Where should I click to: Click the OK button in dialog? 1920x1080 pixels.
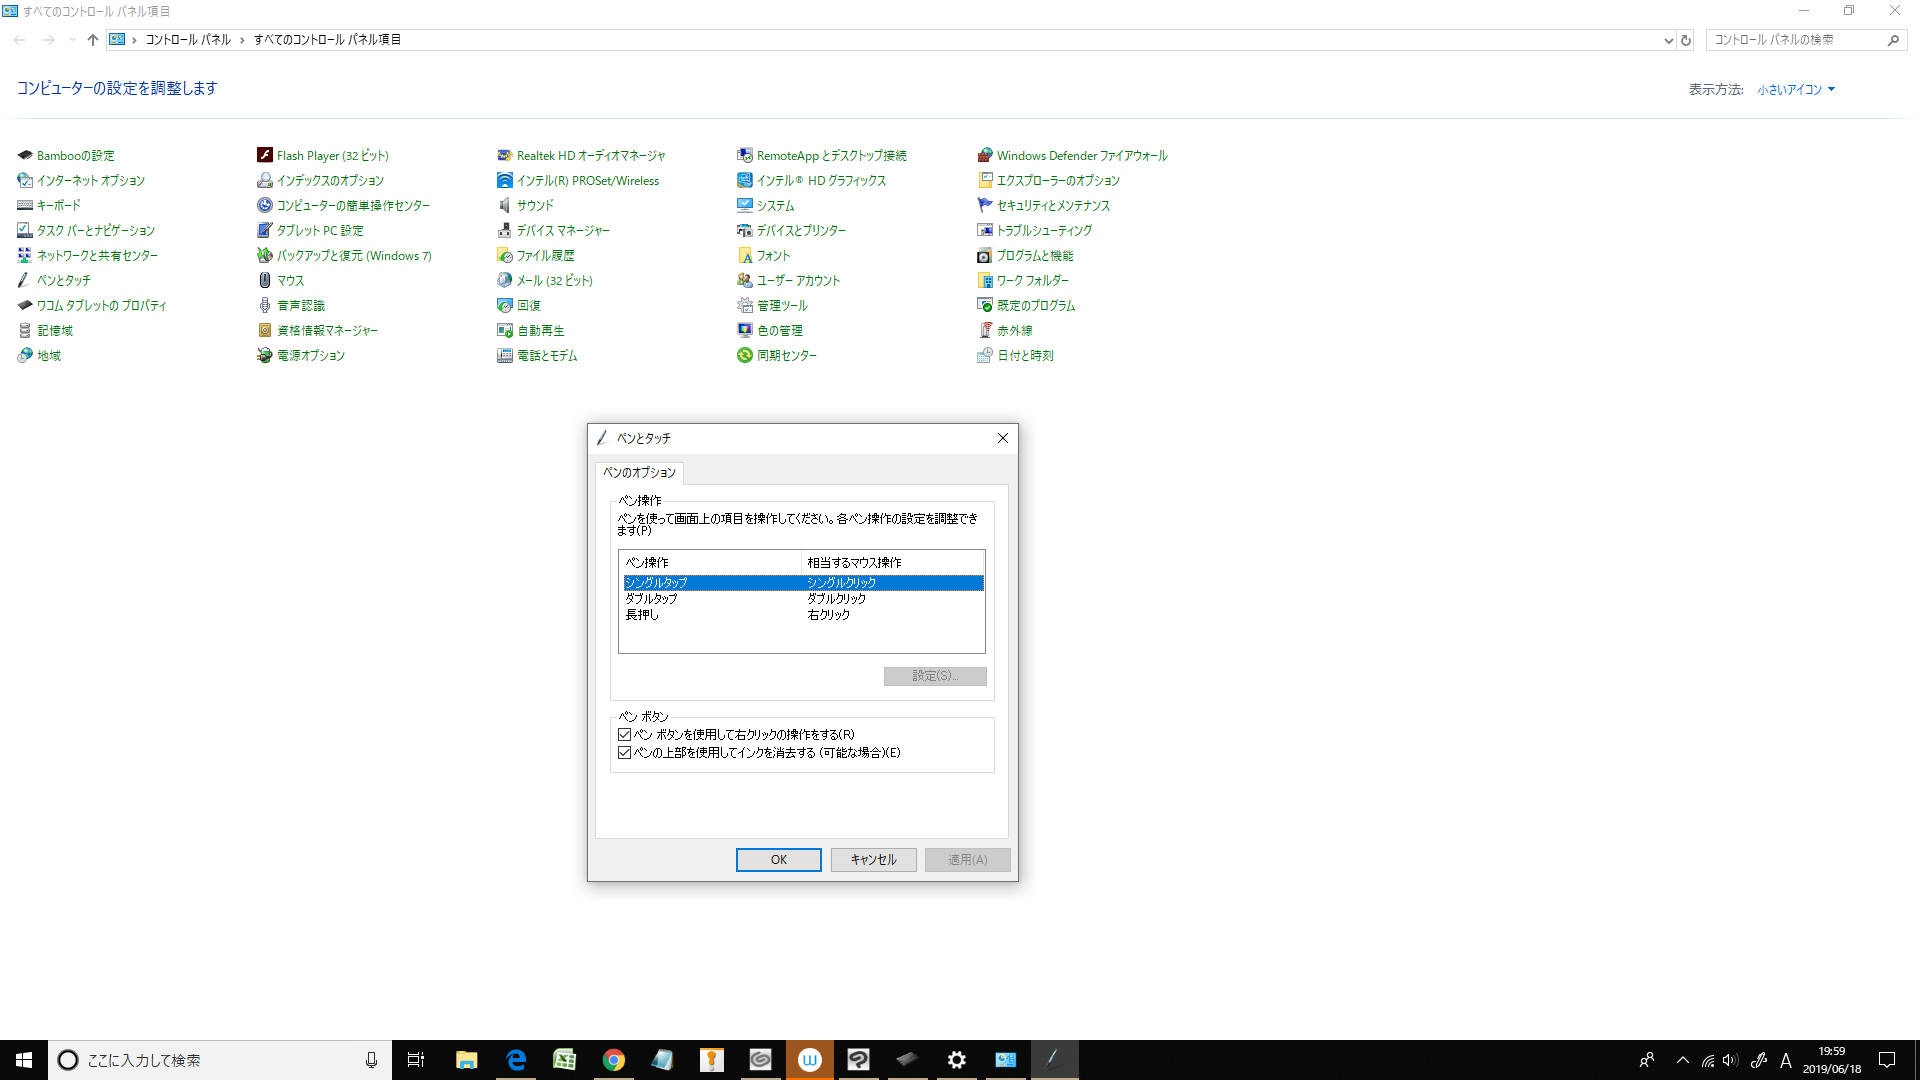point(778,860)
